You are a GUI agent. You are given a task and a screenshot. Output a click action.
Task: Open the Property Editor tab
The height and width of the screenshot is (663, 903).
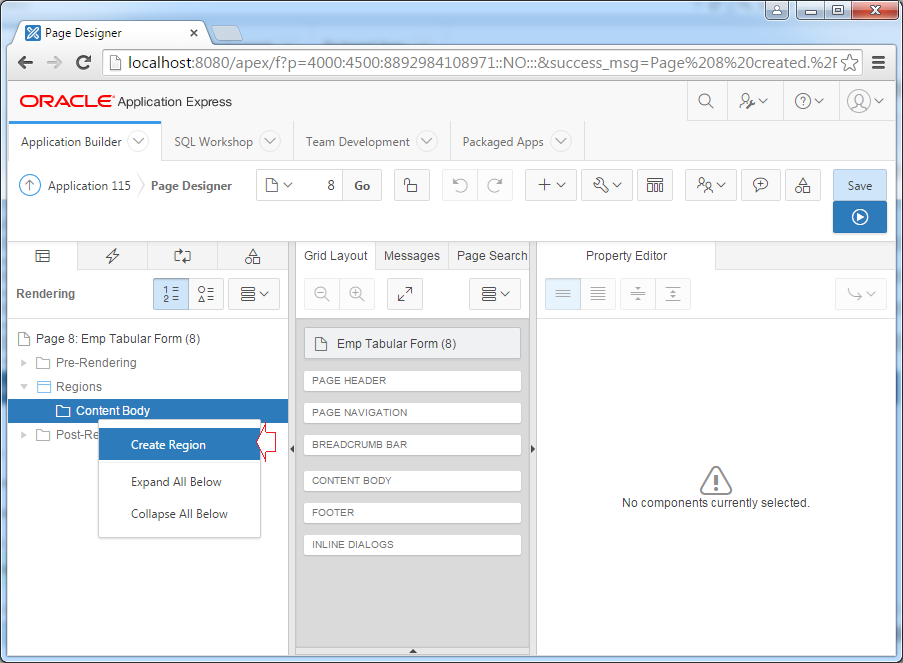point(627,256)
